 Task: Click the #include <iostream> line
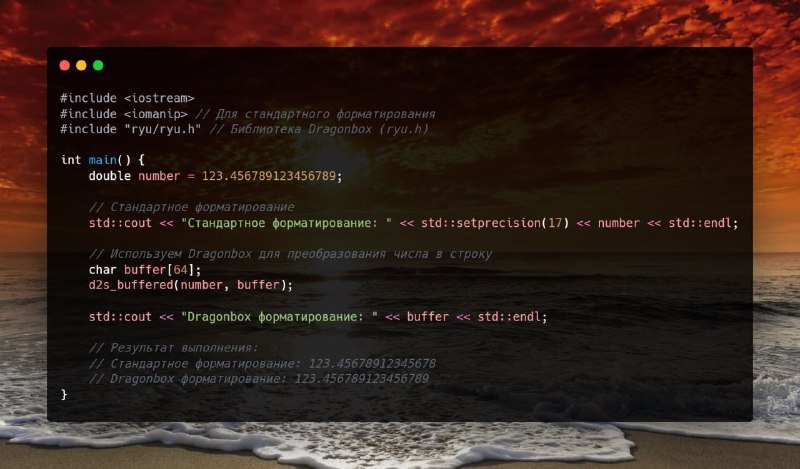pyautogui.click(x=127, y=98)
